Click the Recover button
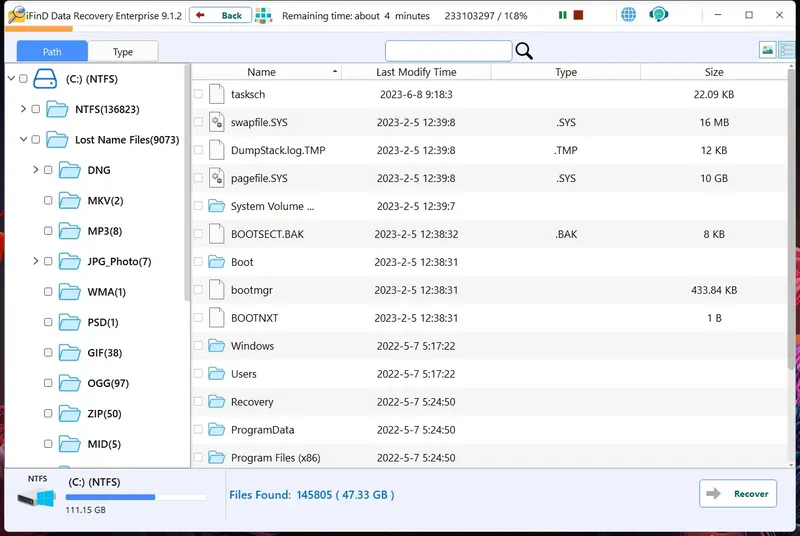The height and width of the screenshot is (536, 800). tap(738, 493)
